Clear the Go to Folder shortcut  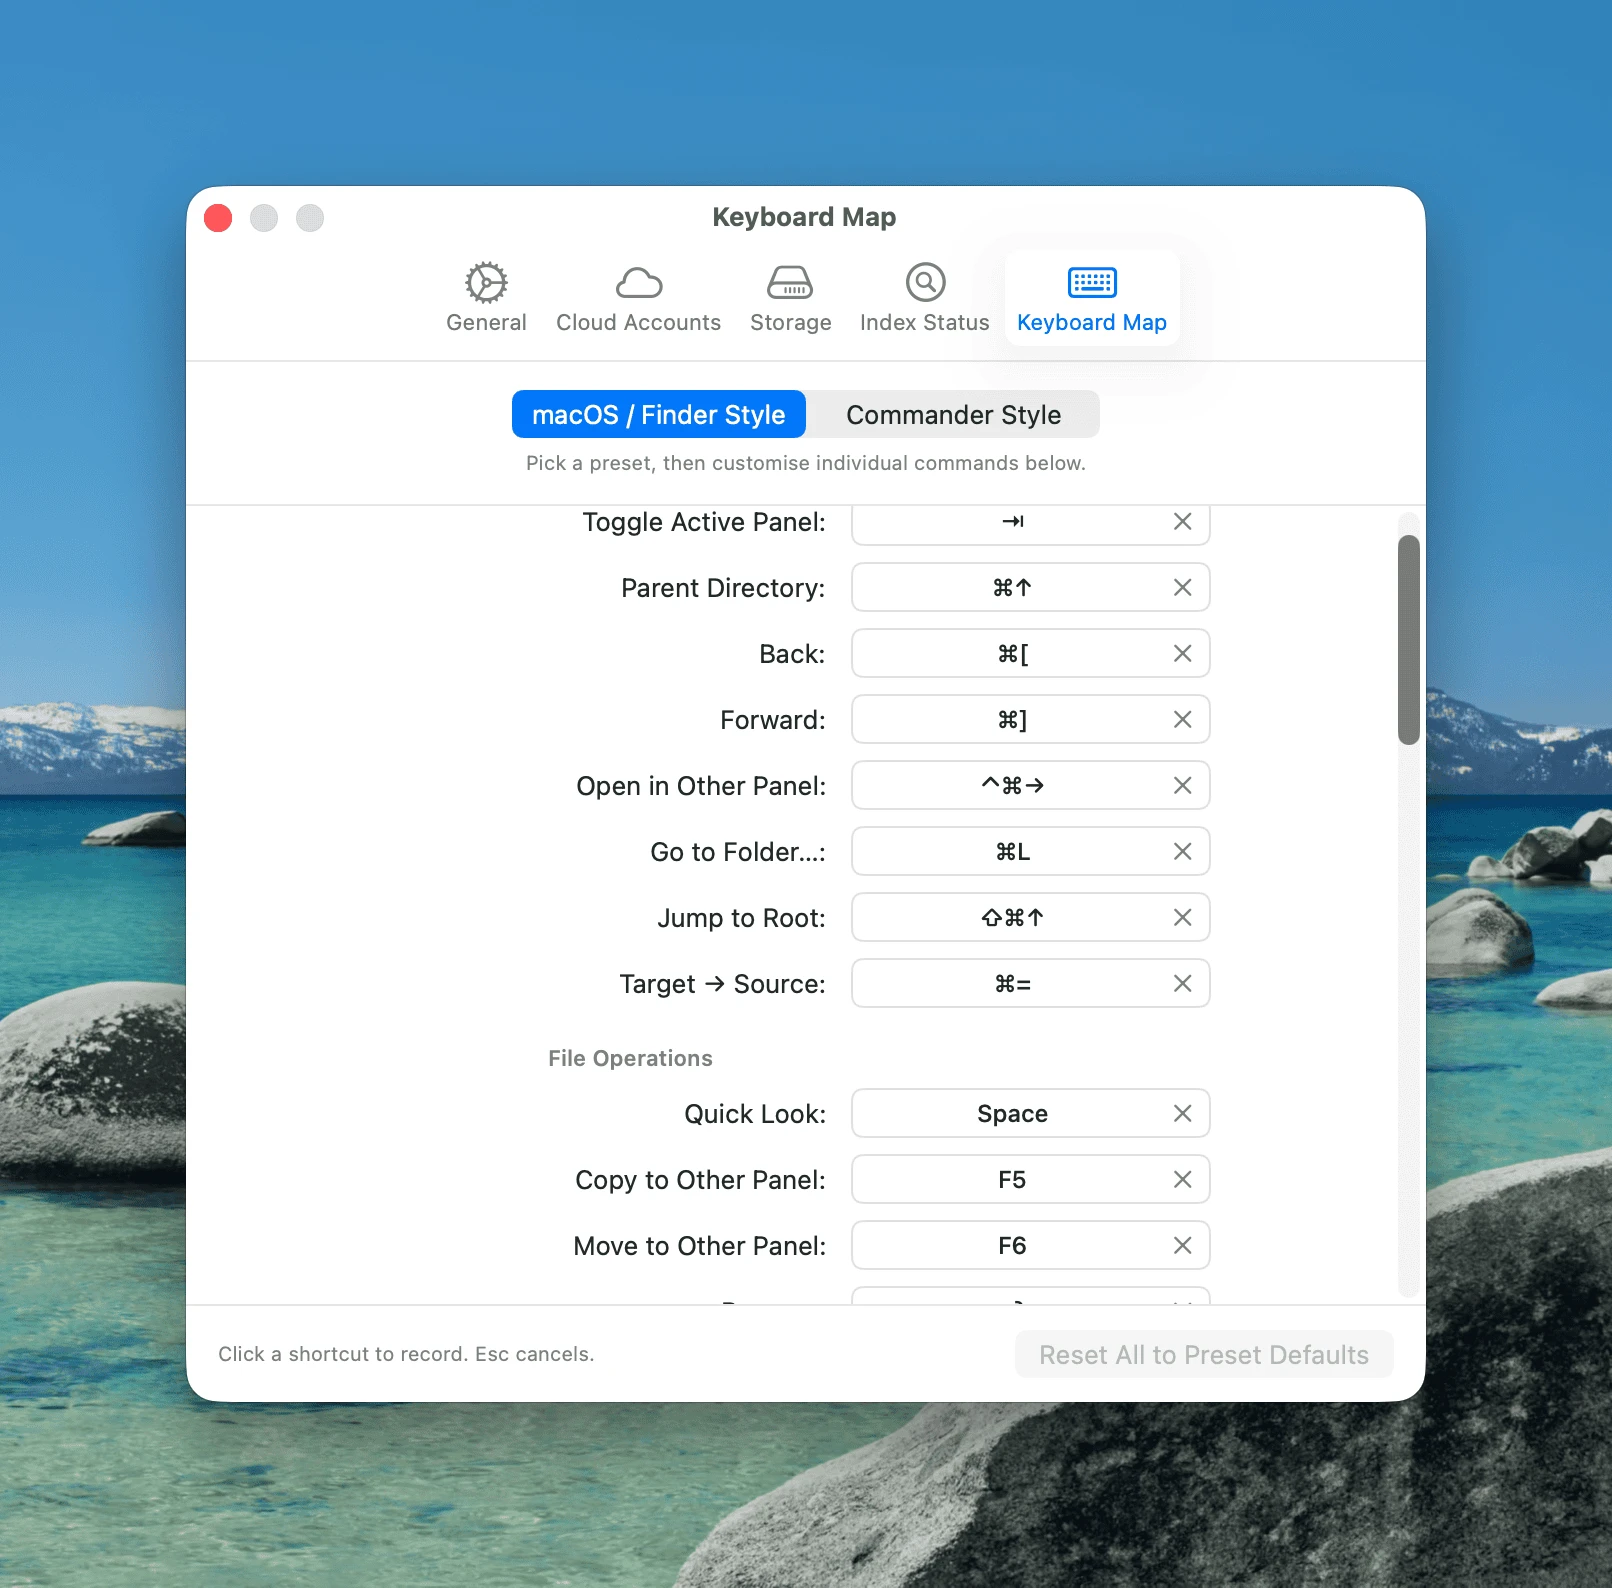click(1182, 851)
